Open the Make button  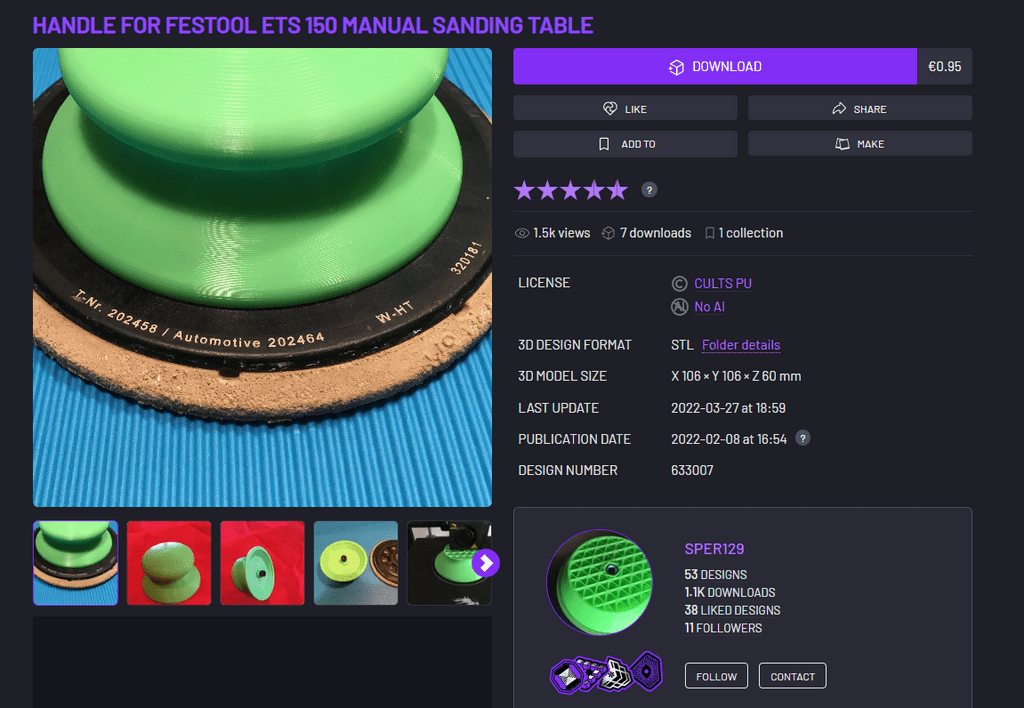(x=859, y=144)
